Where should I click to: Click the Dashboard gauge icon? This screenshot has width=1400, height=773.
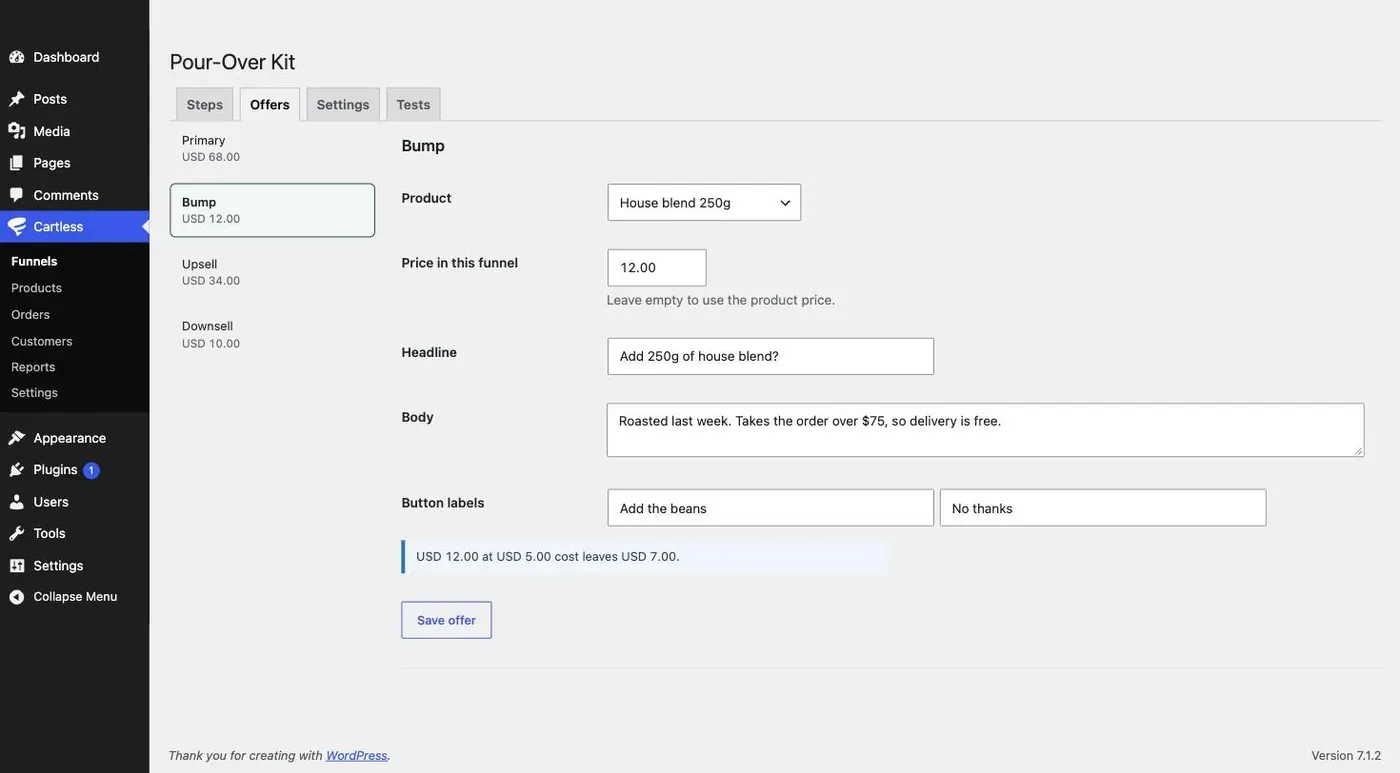(x=17, y=57)
